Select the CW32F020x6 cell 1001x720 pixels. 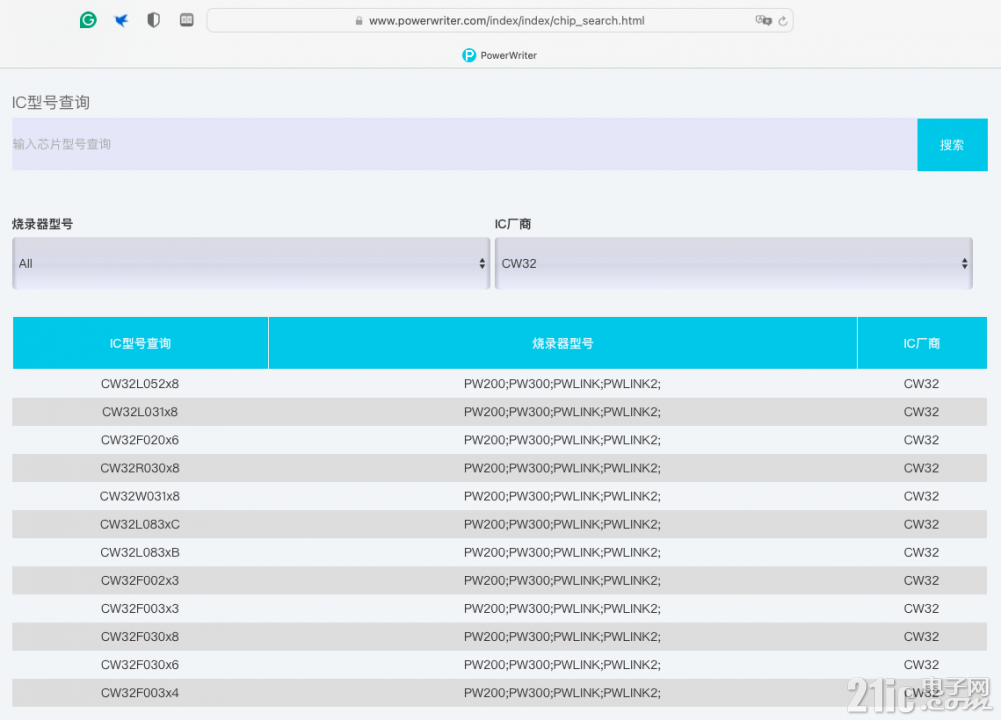pos(140,440)
